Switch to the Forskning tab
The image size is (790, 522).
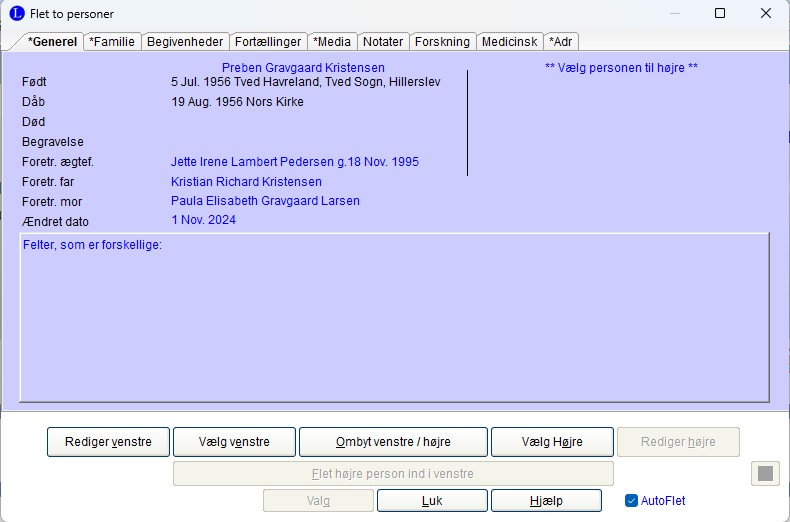(x=442, y=42)
